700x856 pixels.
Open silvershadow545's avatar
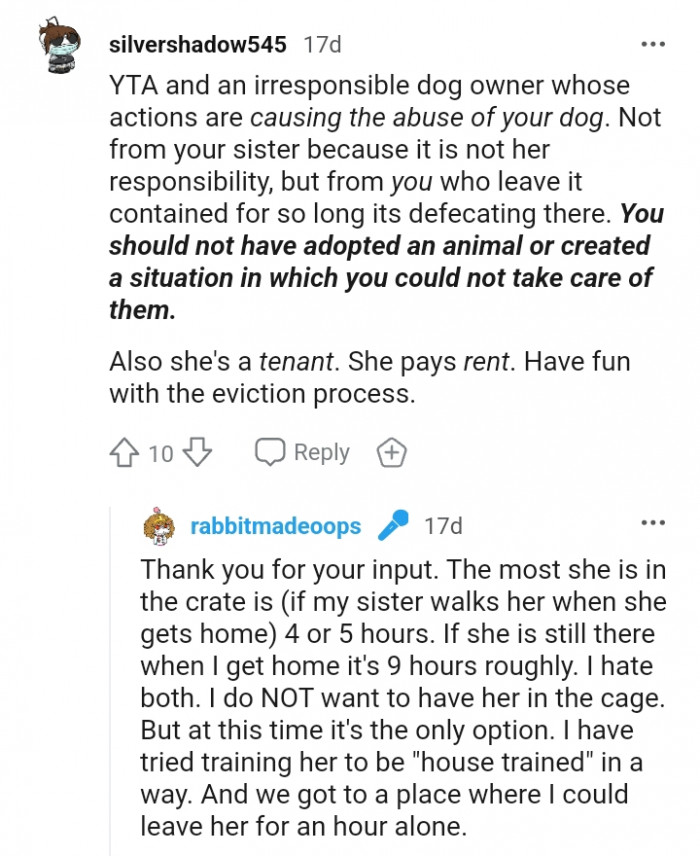(60, 42)
